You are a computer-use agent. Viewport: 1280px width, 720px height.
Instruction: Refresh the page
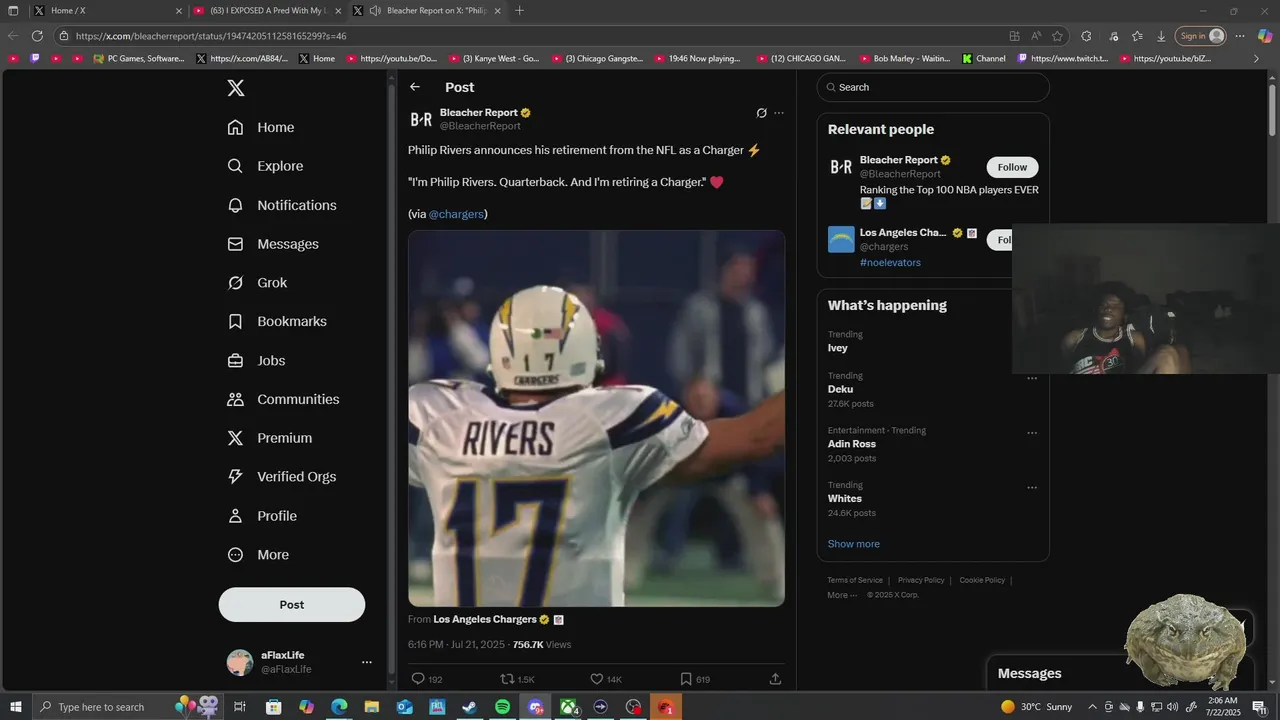click(37, 36)
